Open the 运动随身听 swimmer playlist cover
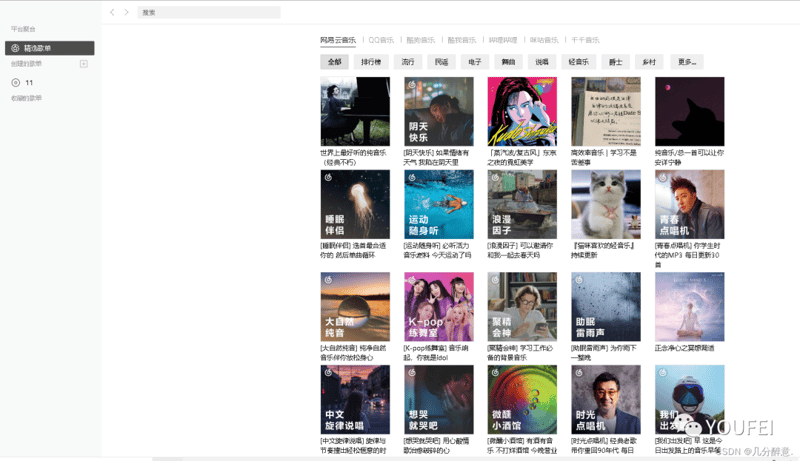Image resolution: width=800 pixels, height=461 pixels. [439, 204]
